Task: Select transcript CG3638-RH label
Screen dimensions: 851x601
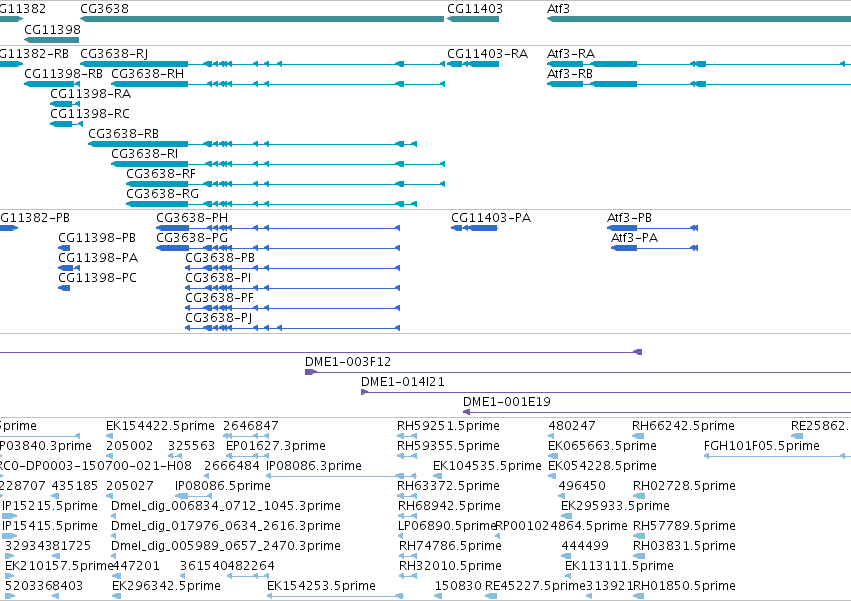Action: (x=148, y=74)
